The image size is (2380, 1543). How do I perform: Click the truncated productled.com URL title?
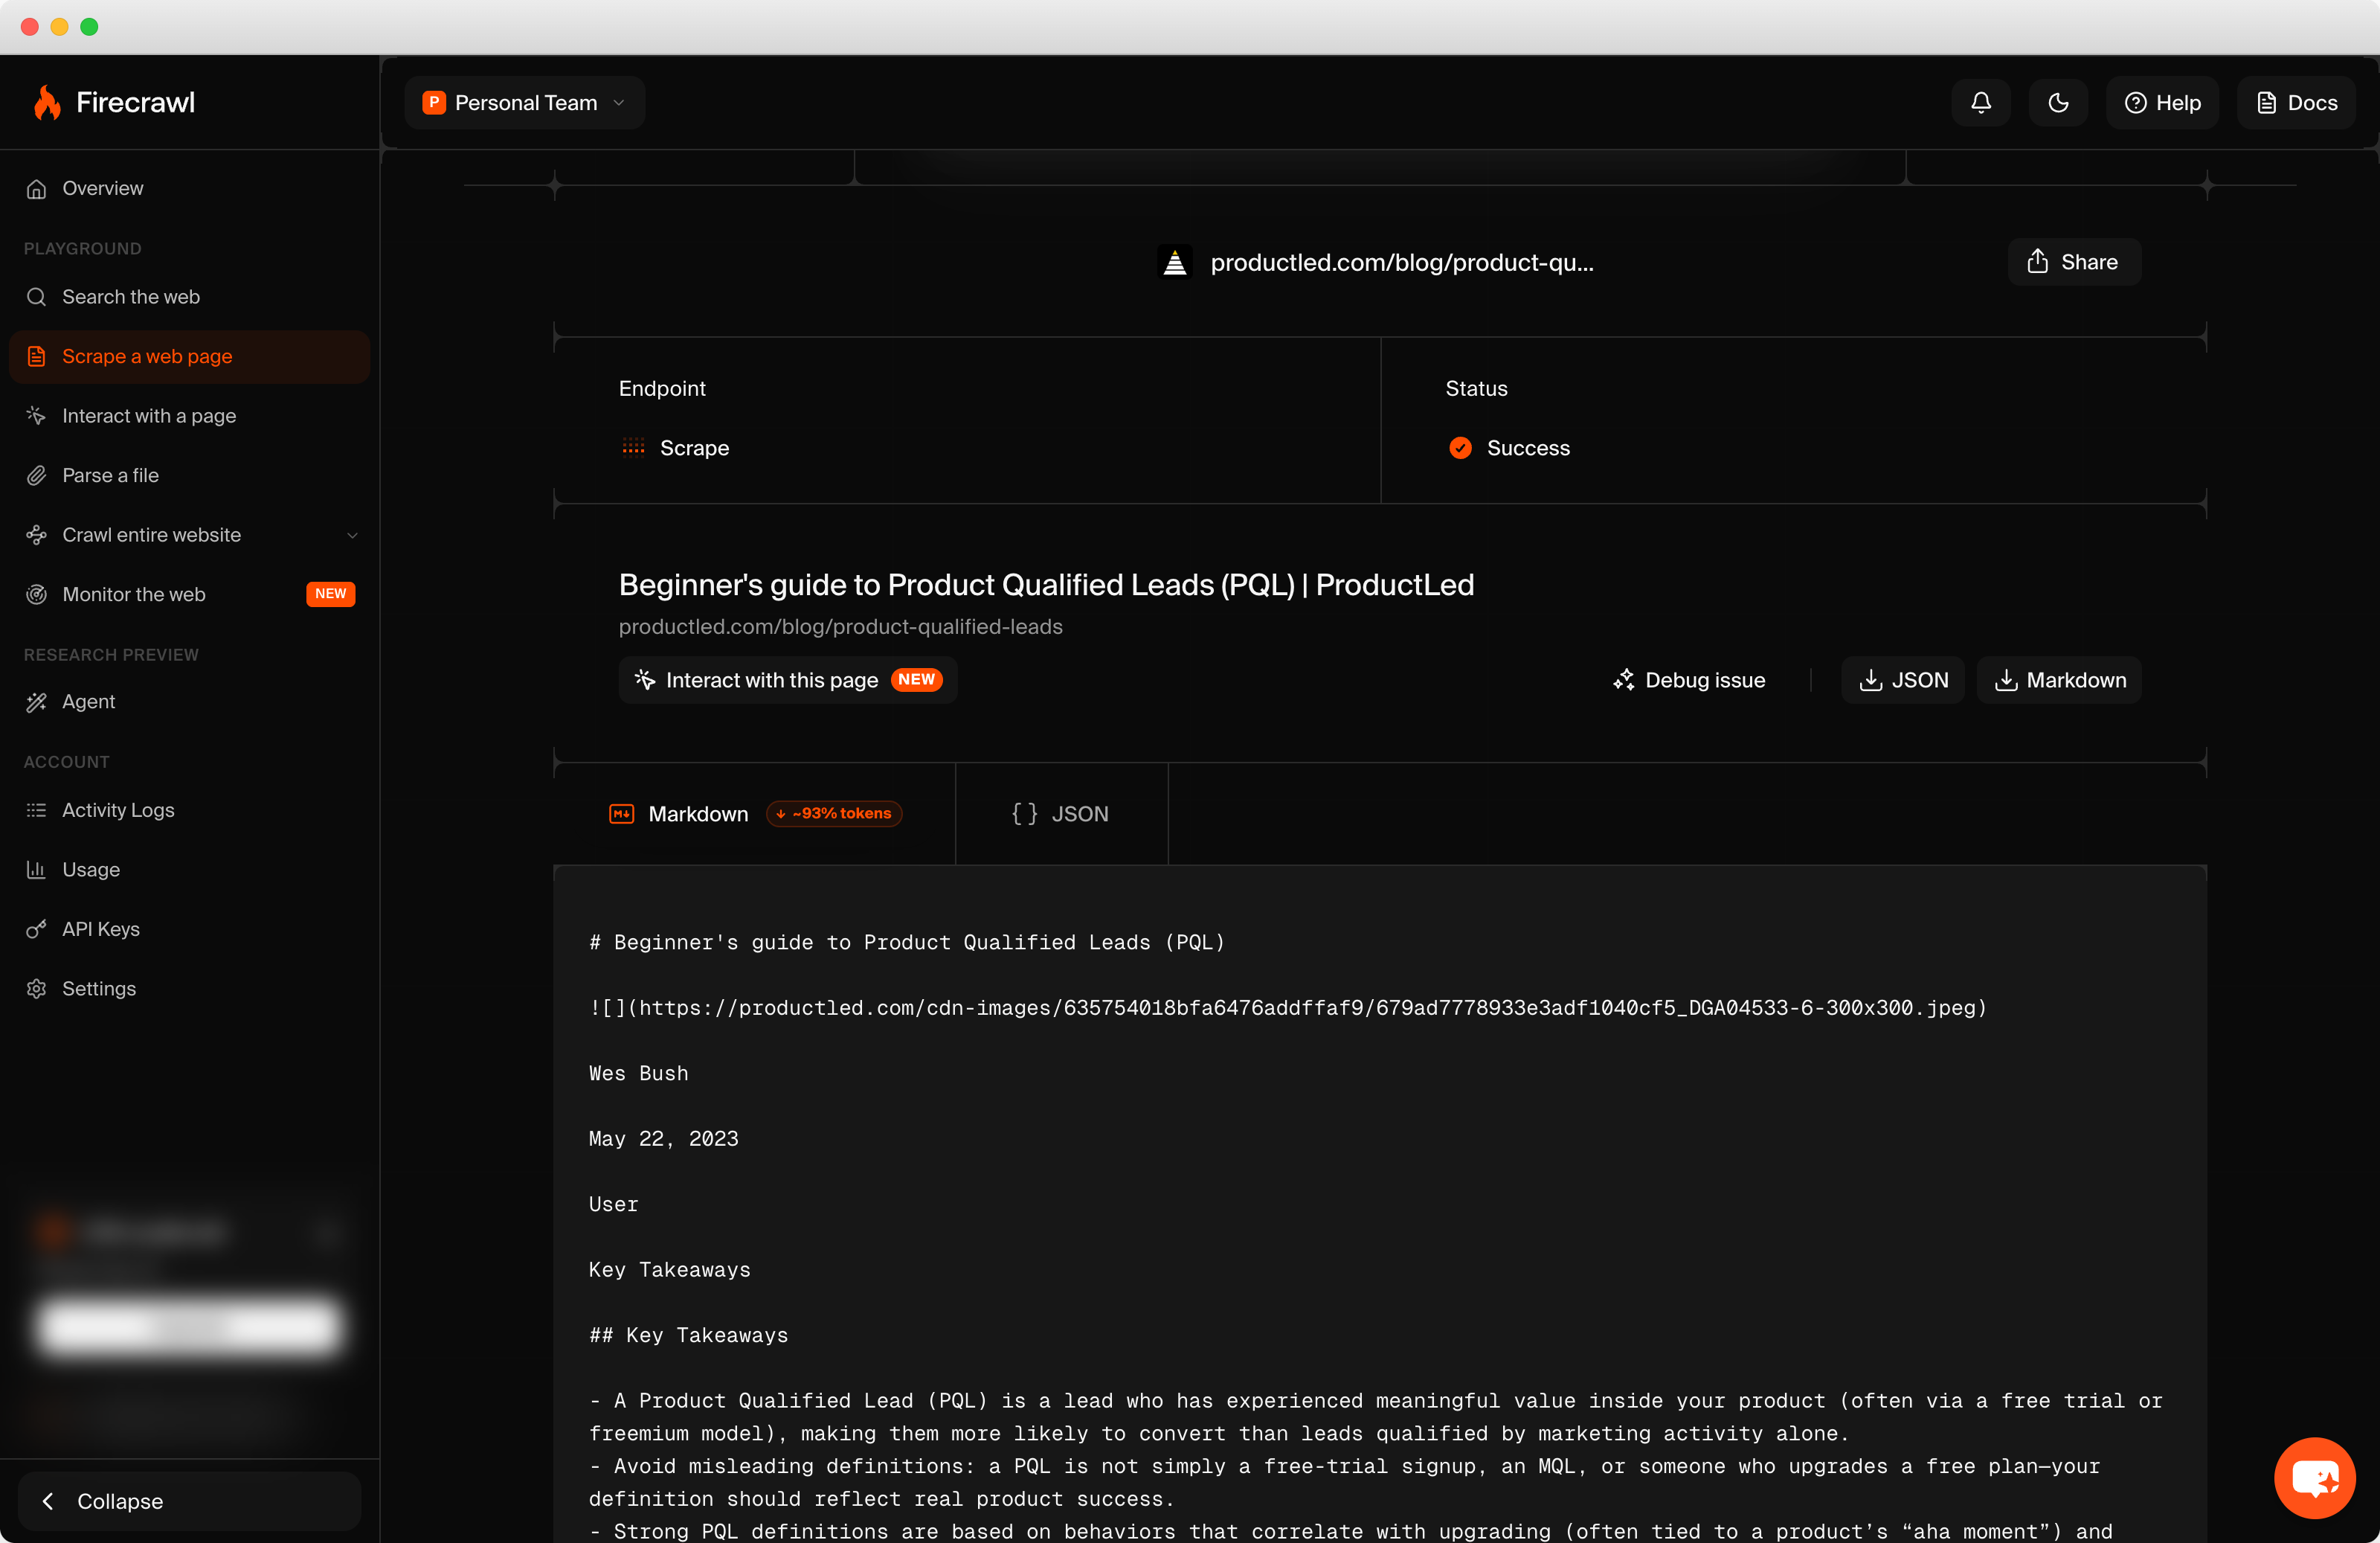pyautogui.click(x=1402, y=262)
